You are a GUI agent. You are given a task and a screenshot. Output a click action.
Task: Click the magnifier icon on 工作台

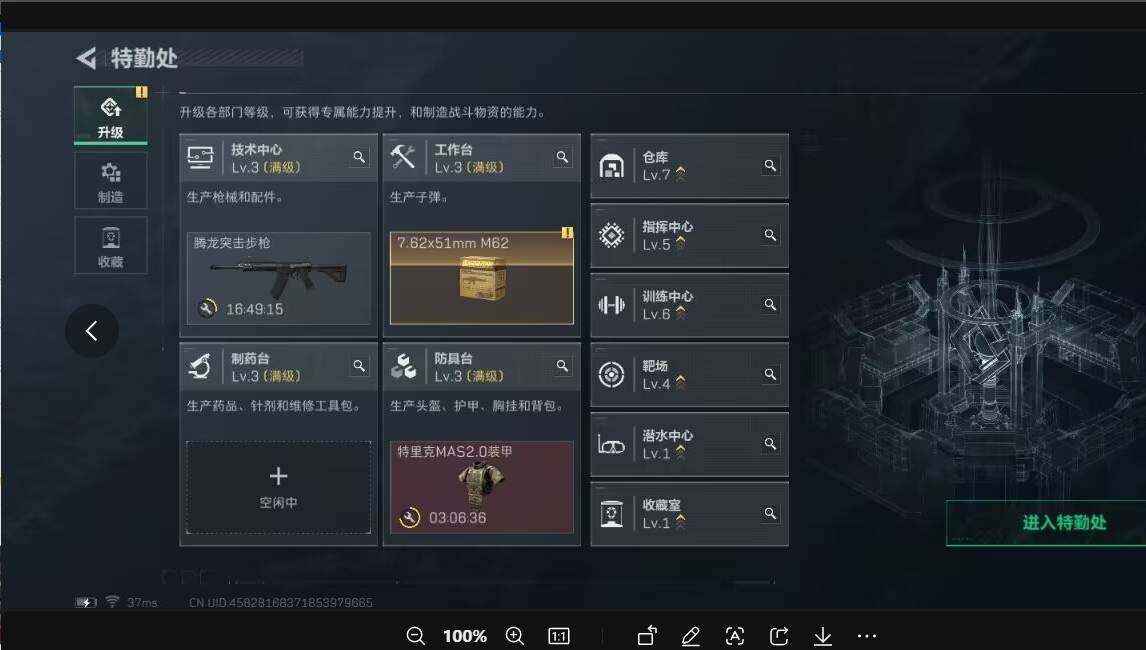click(562, 157)
